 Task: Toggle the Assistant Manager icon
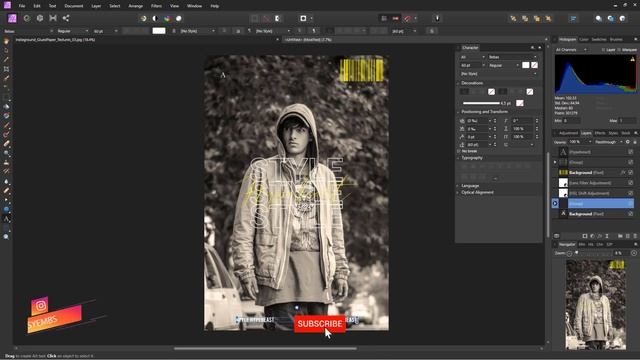[x=437, y=18]
